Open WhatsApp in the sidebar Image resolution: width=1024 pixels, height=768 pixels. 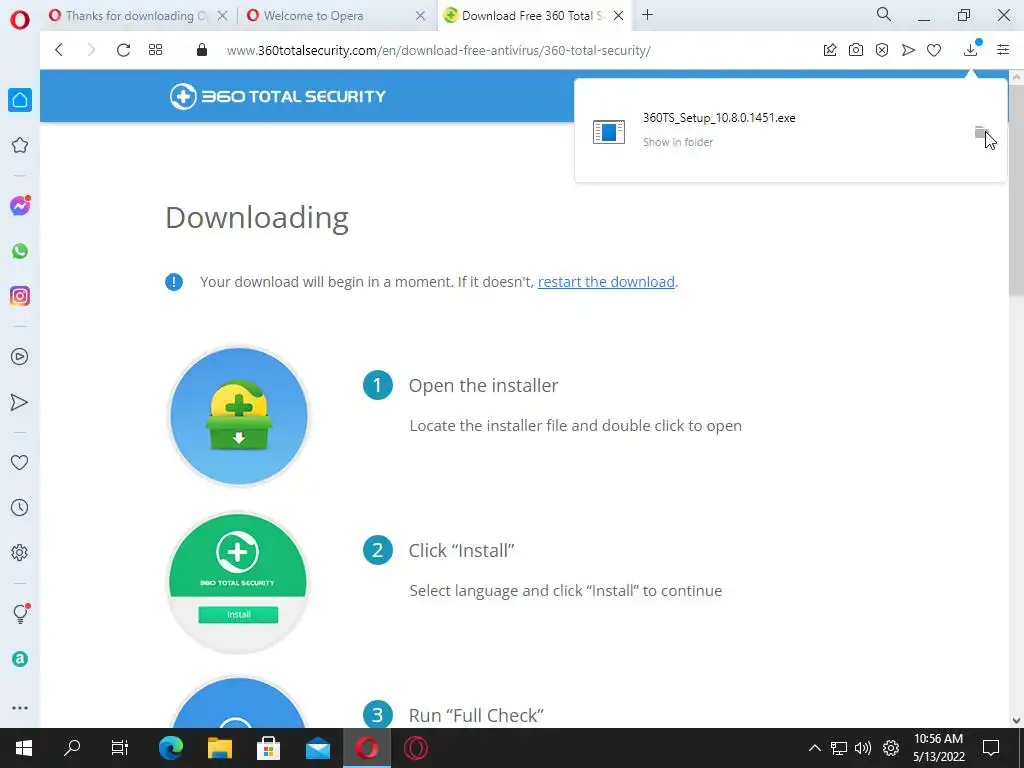(x=20, y=251)
